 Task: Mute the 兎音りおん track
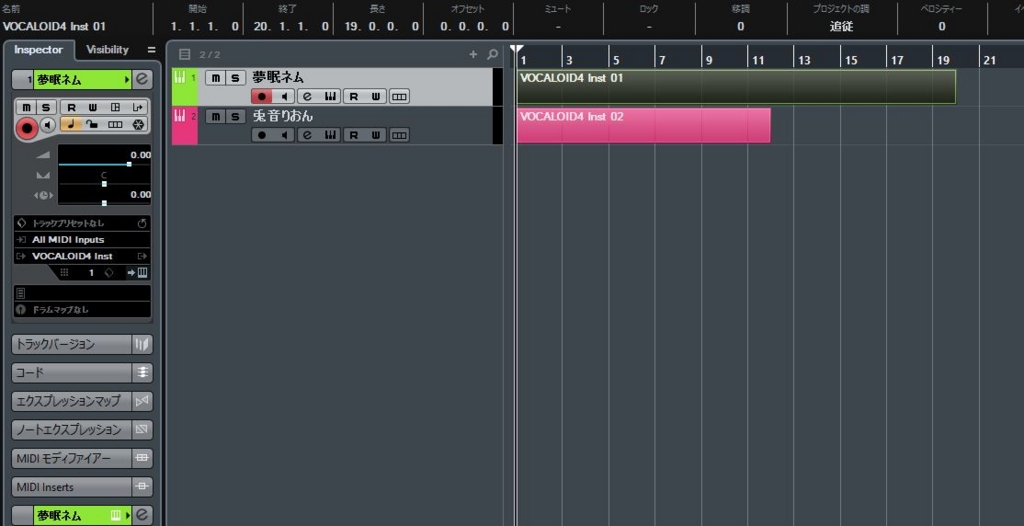coord(216,116)
